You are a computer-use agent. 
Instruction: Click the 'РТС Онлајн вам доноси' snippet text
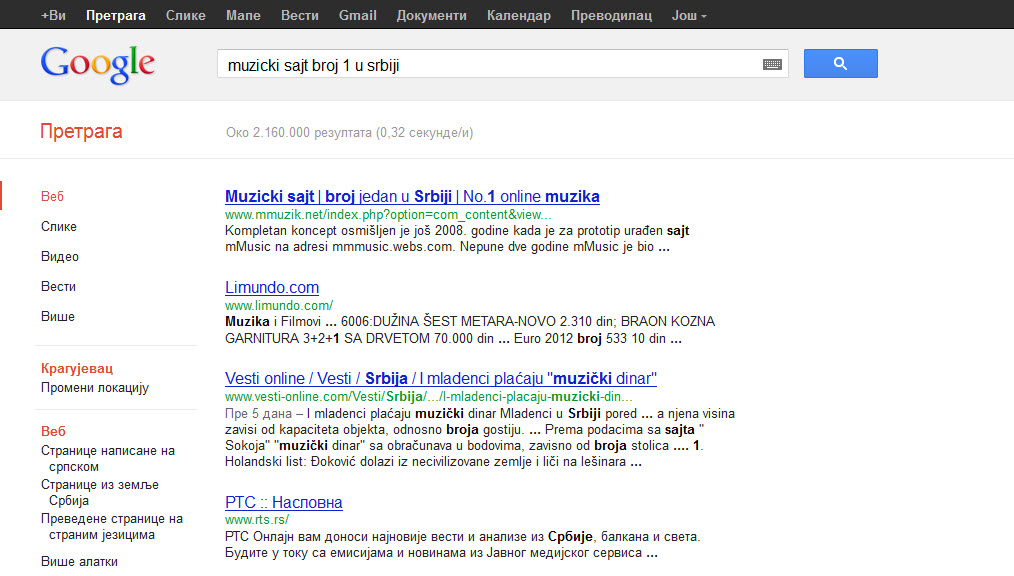point(462,544)
